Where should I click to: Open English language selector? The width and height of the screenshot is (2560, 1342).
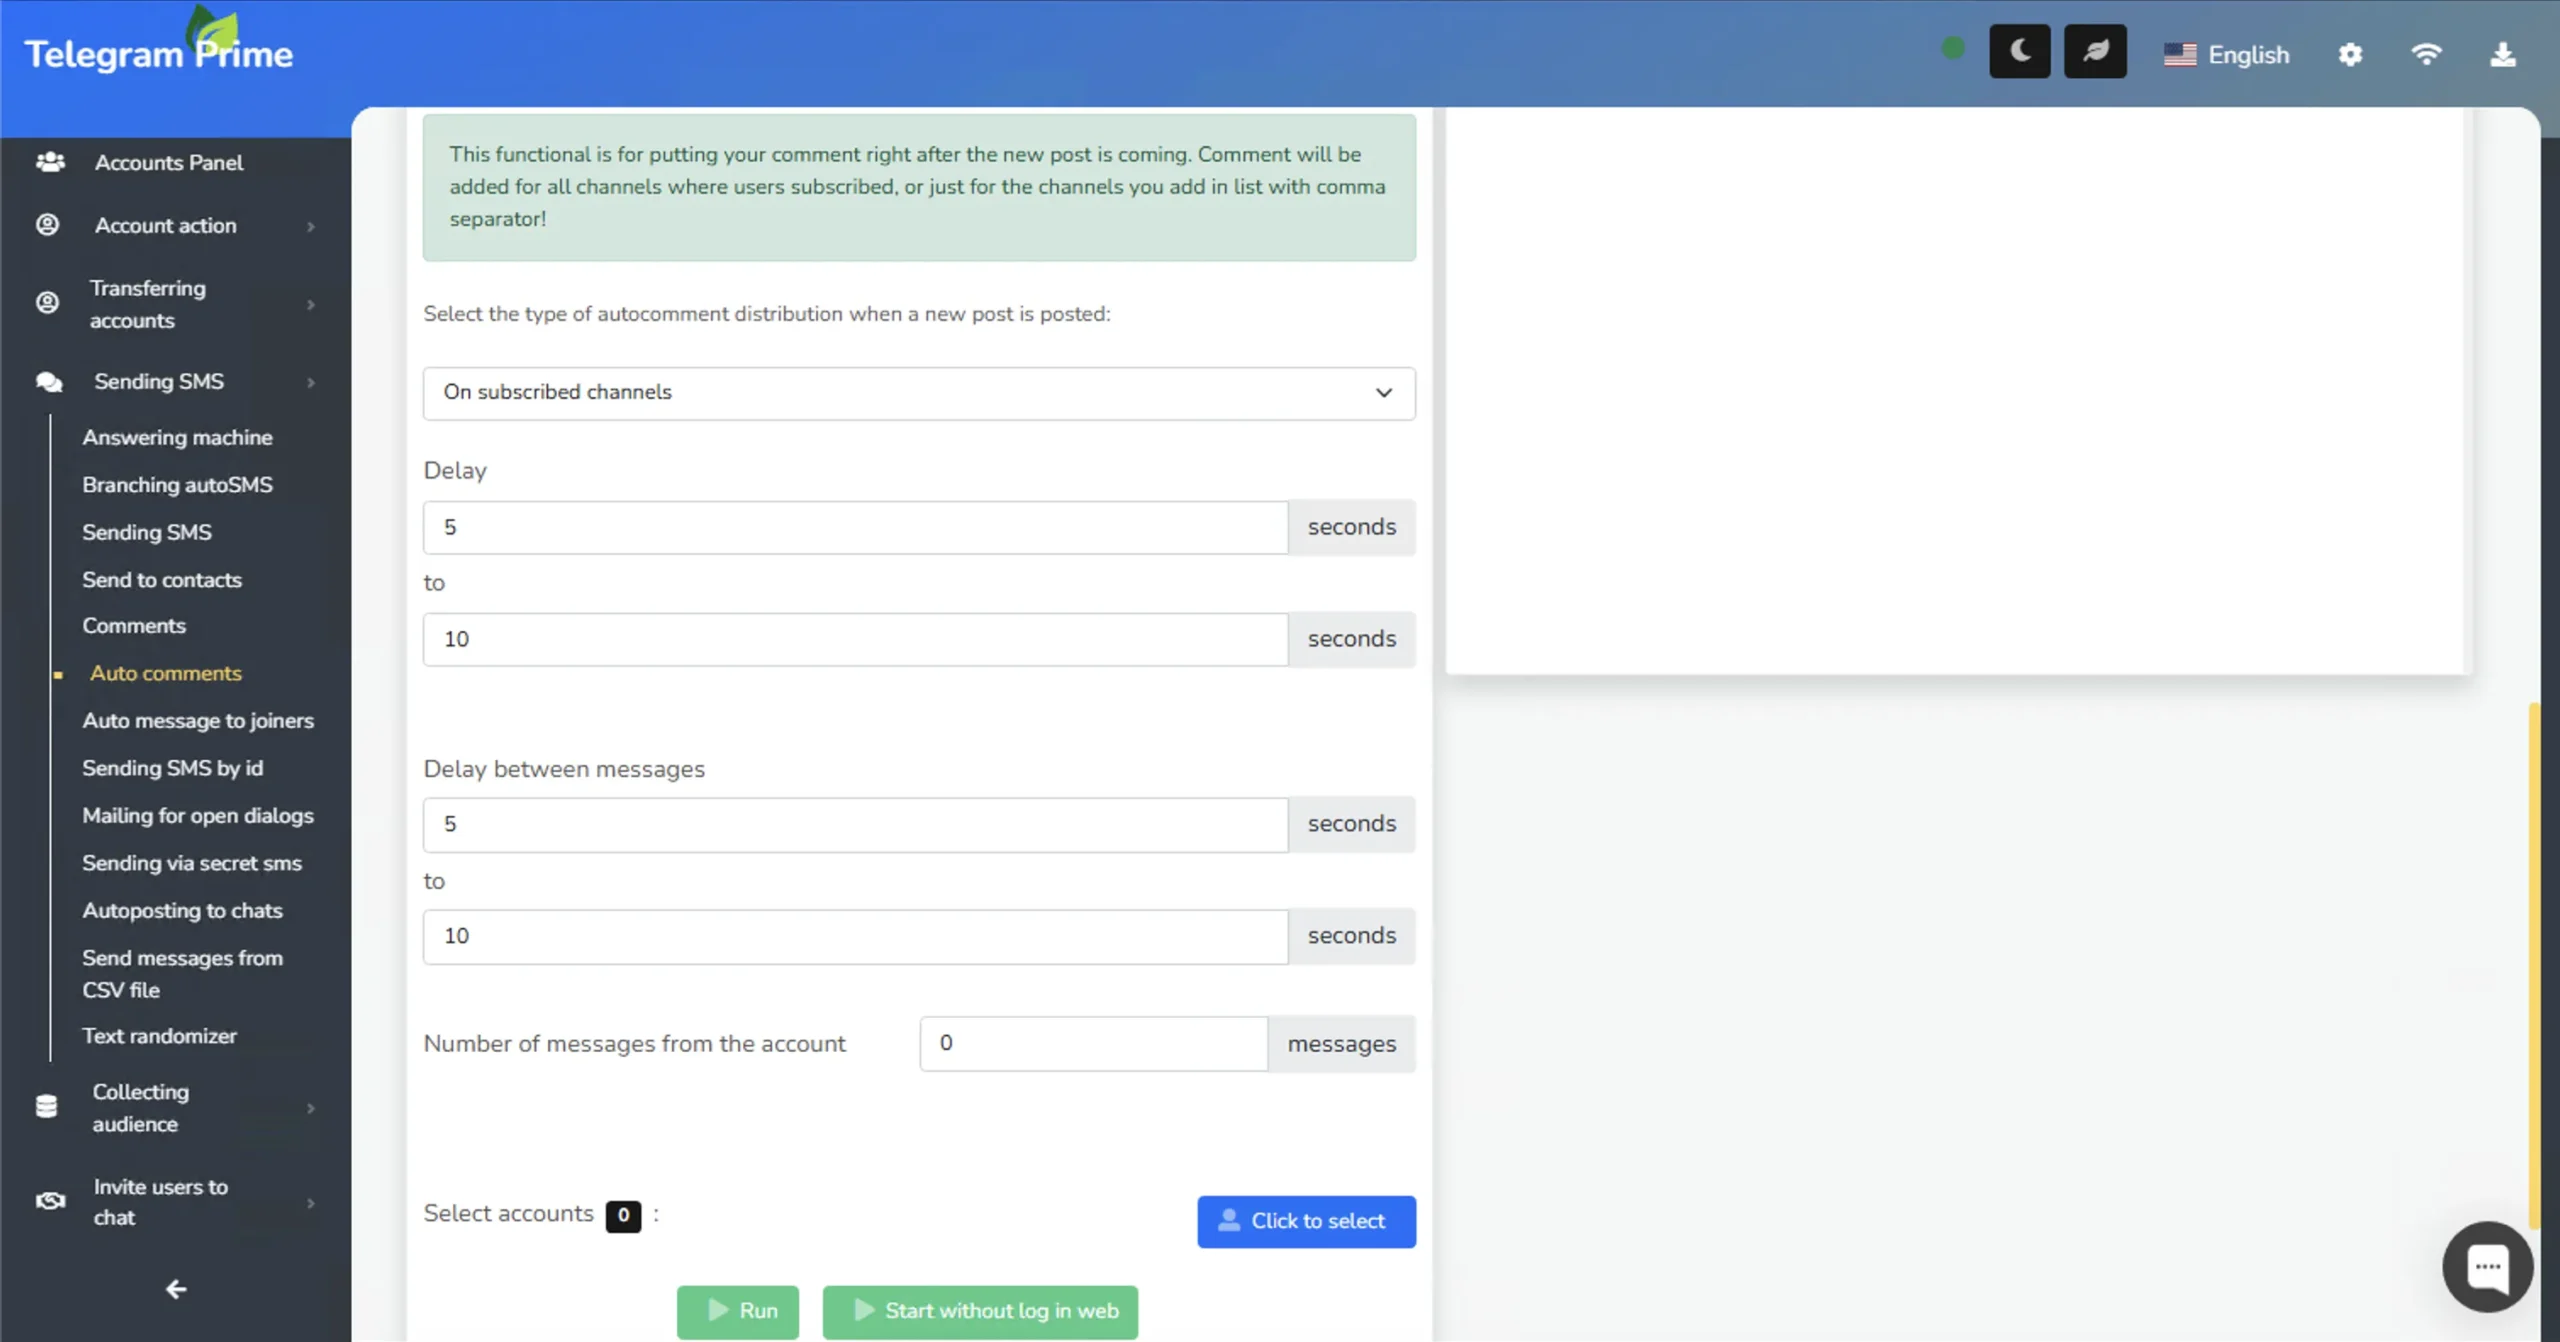(2227, 55)
